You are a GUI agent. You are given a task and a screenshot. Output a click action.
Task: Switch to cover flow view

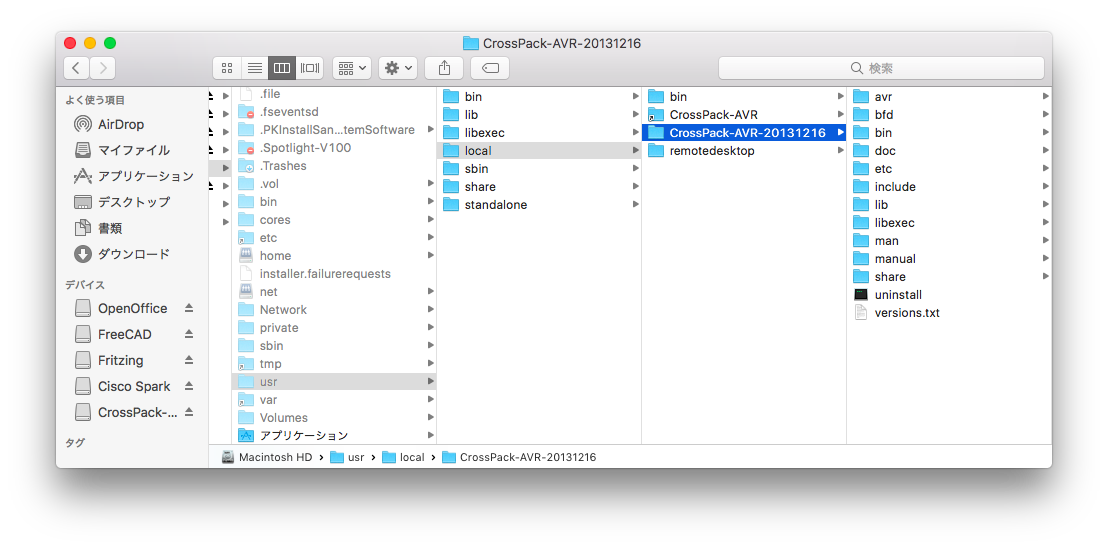tap(310, 68)
